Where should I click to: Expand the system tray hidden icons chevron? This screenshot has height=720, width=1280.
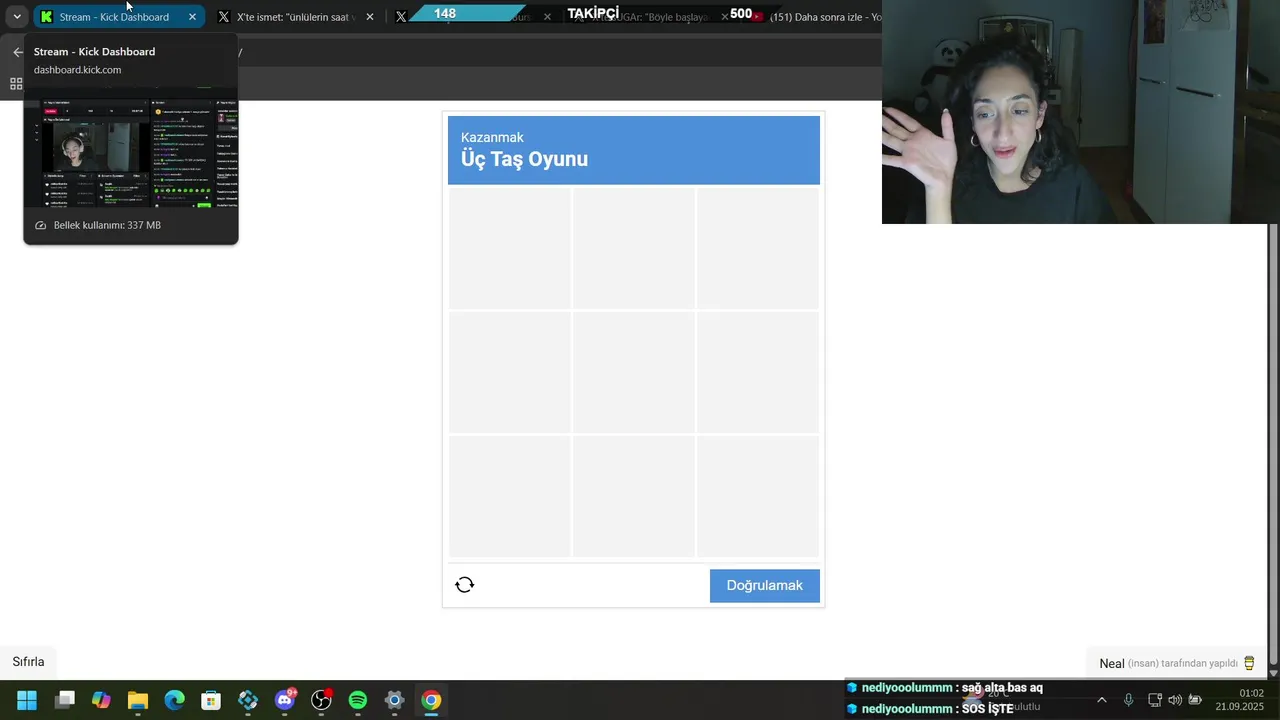tap(1102, 700)
